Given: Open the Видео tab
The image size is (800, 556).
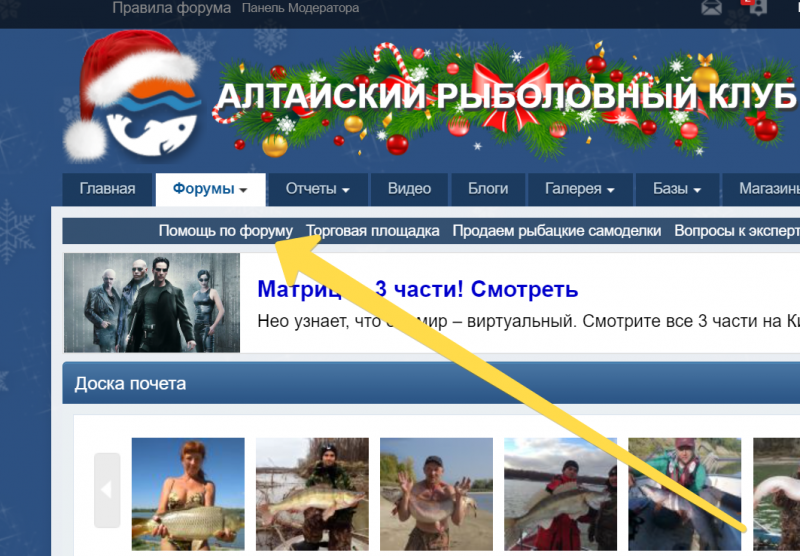Looking at the screenshot, I should click(x=409, y=189).
